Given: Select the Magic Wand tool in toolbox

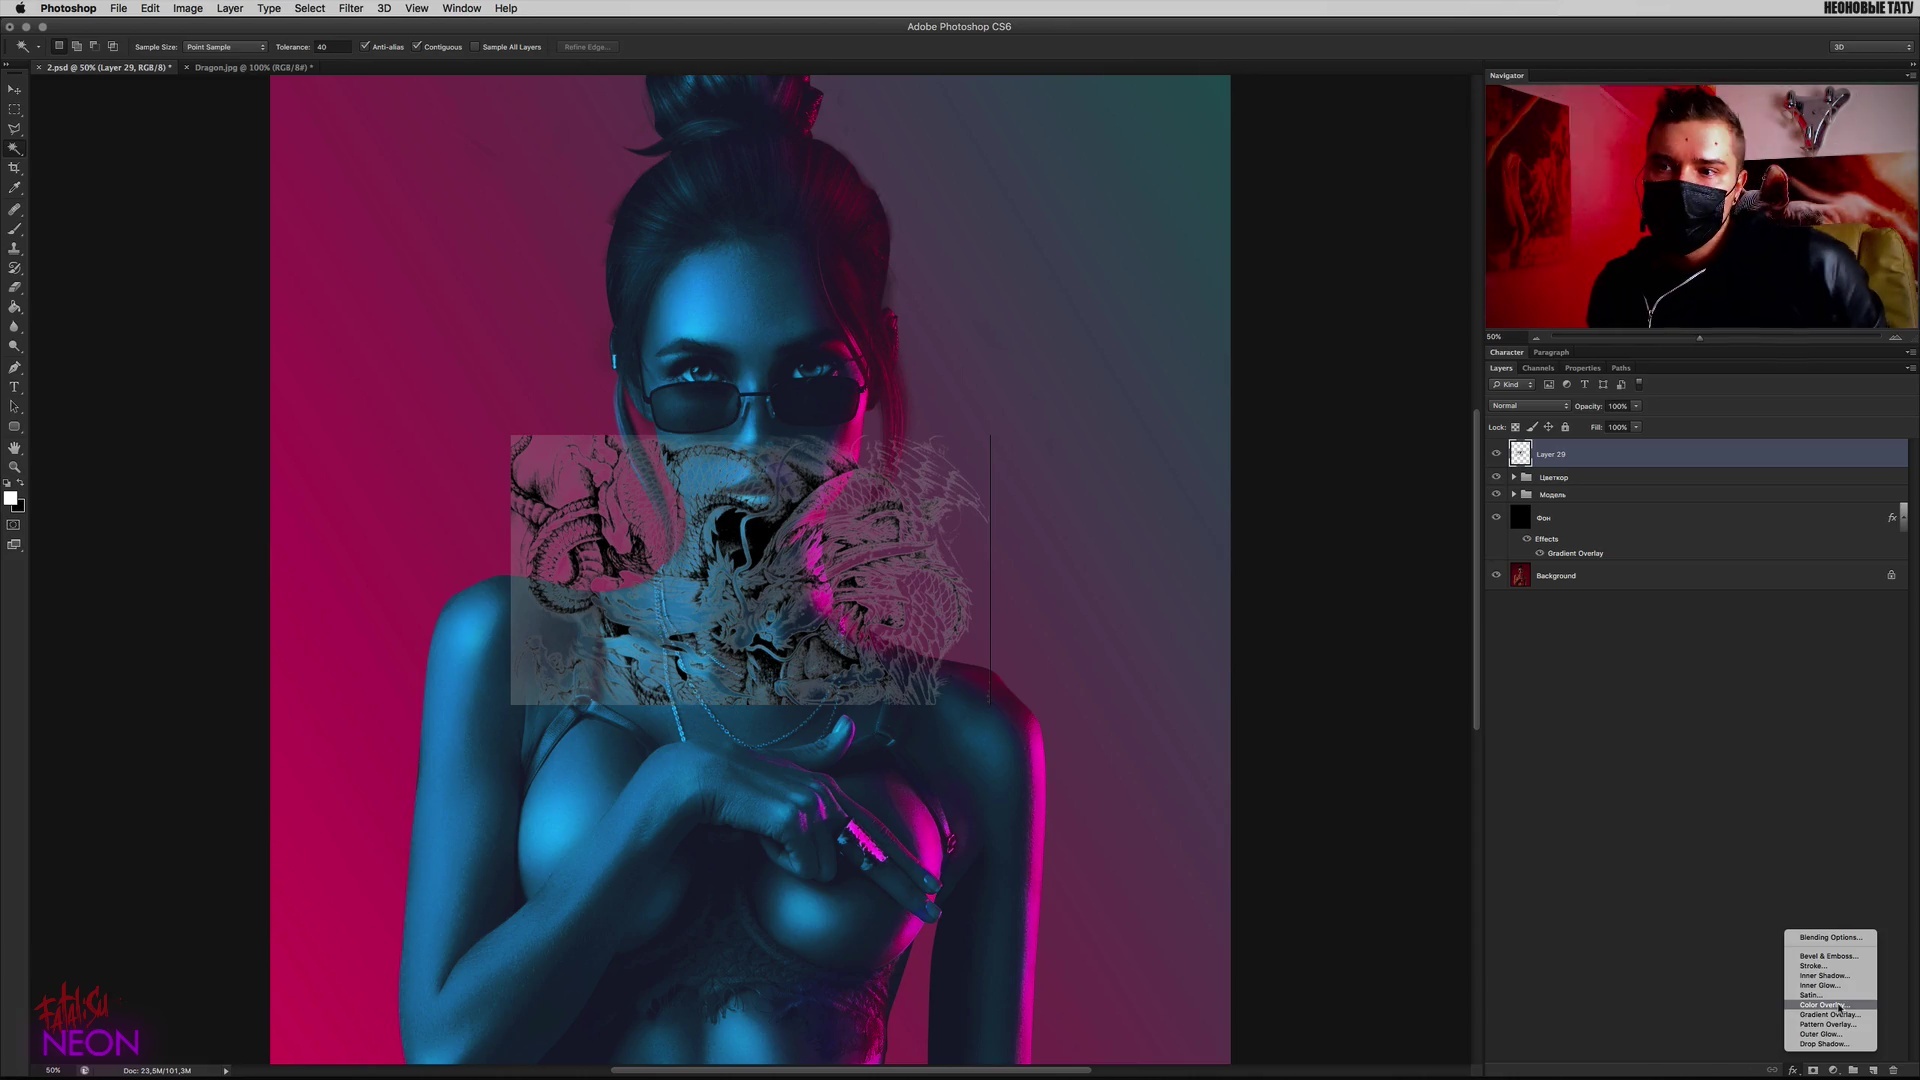Looking at the screenshot, I should point(14,148).
